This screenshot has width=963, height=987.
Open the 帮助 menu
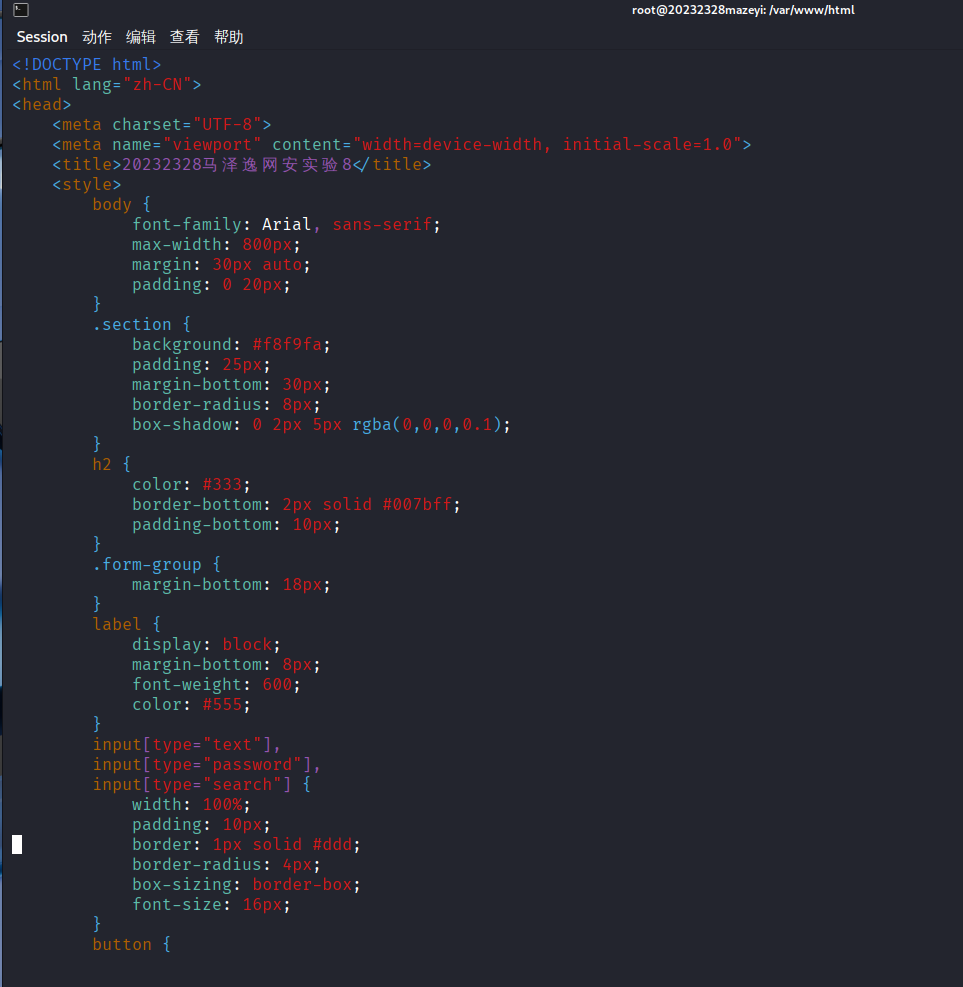click(228, 37)
